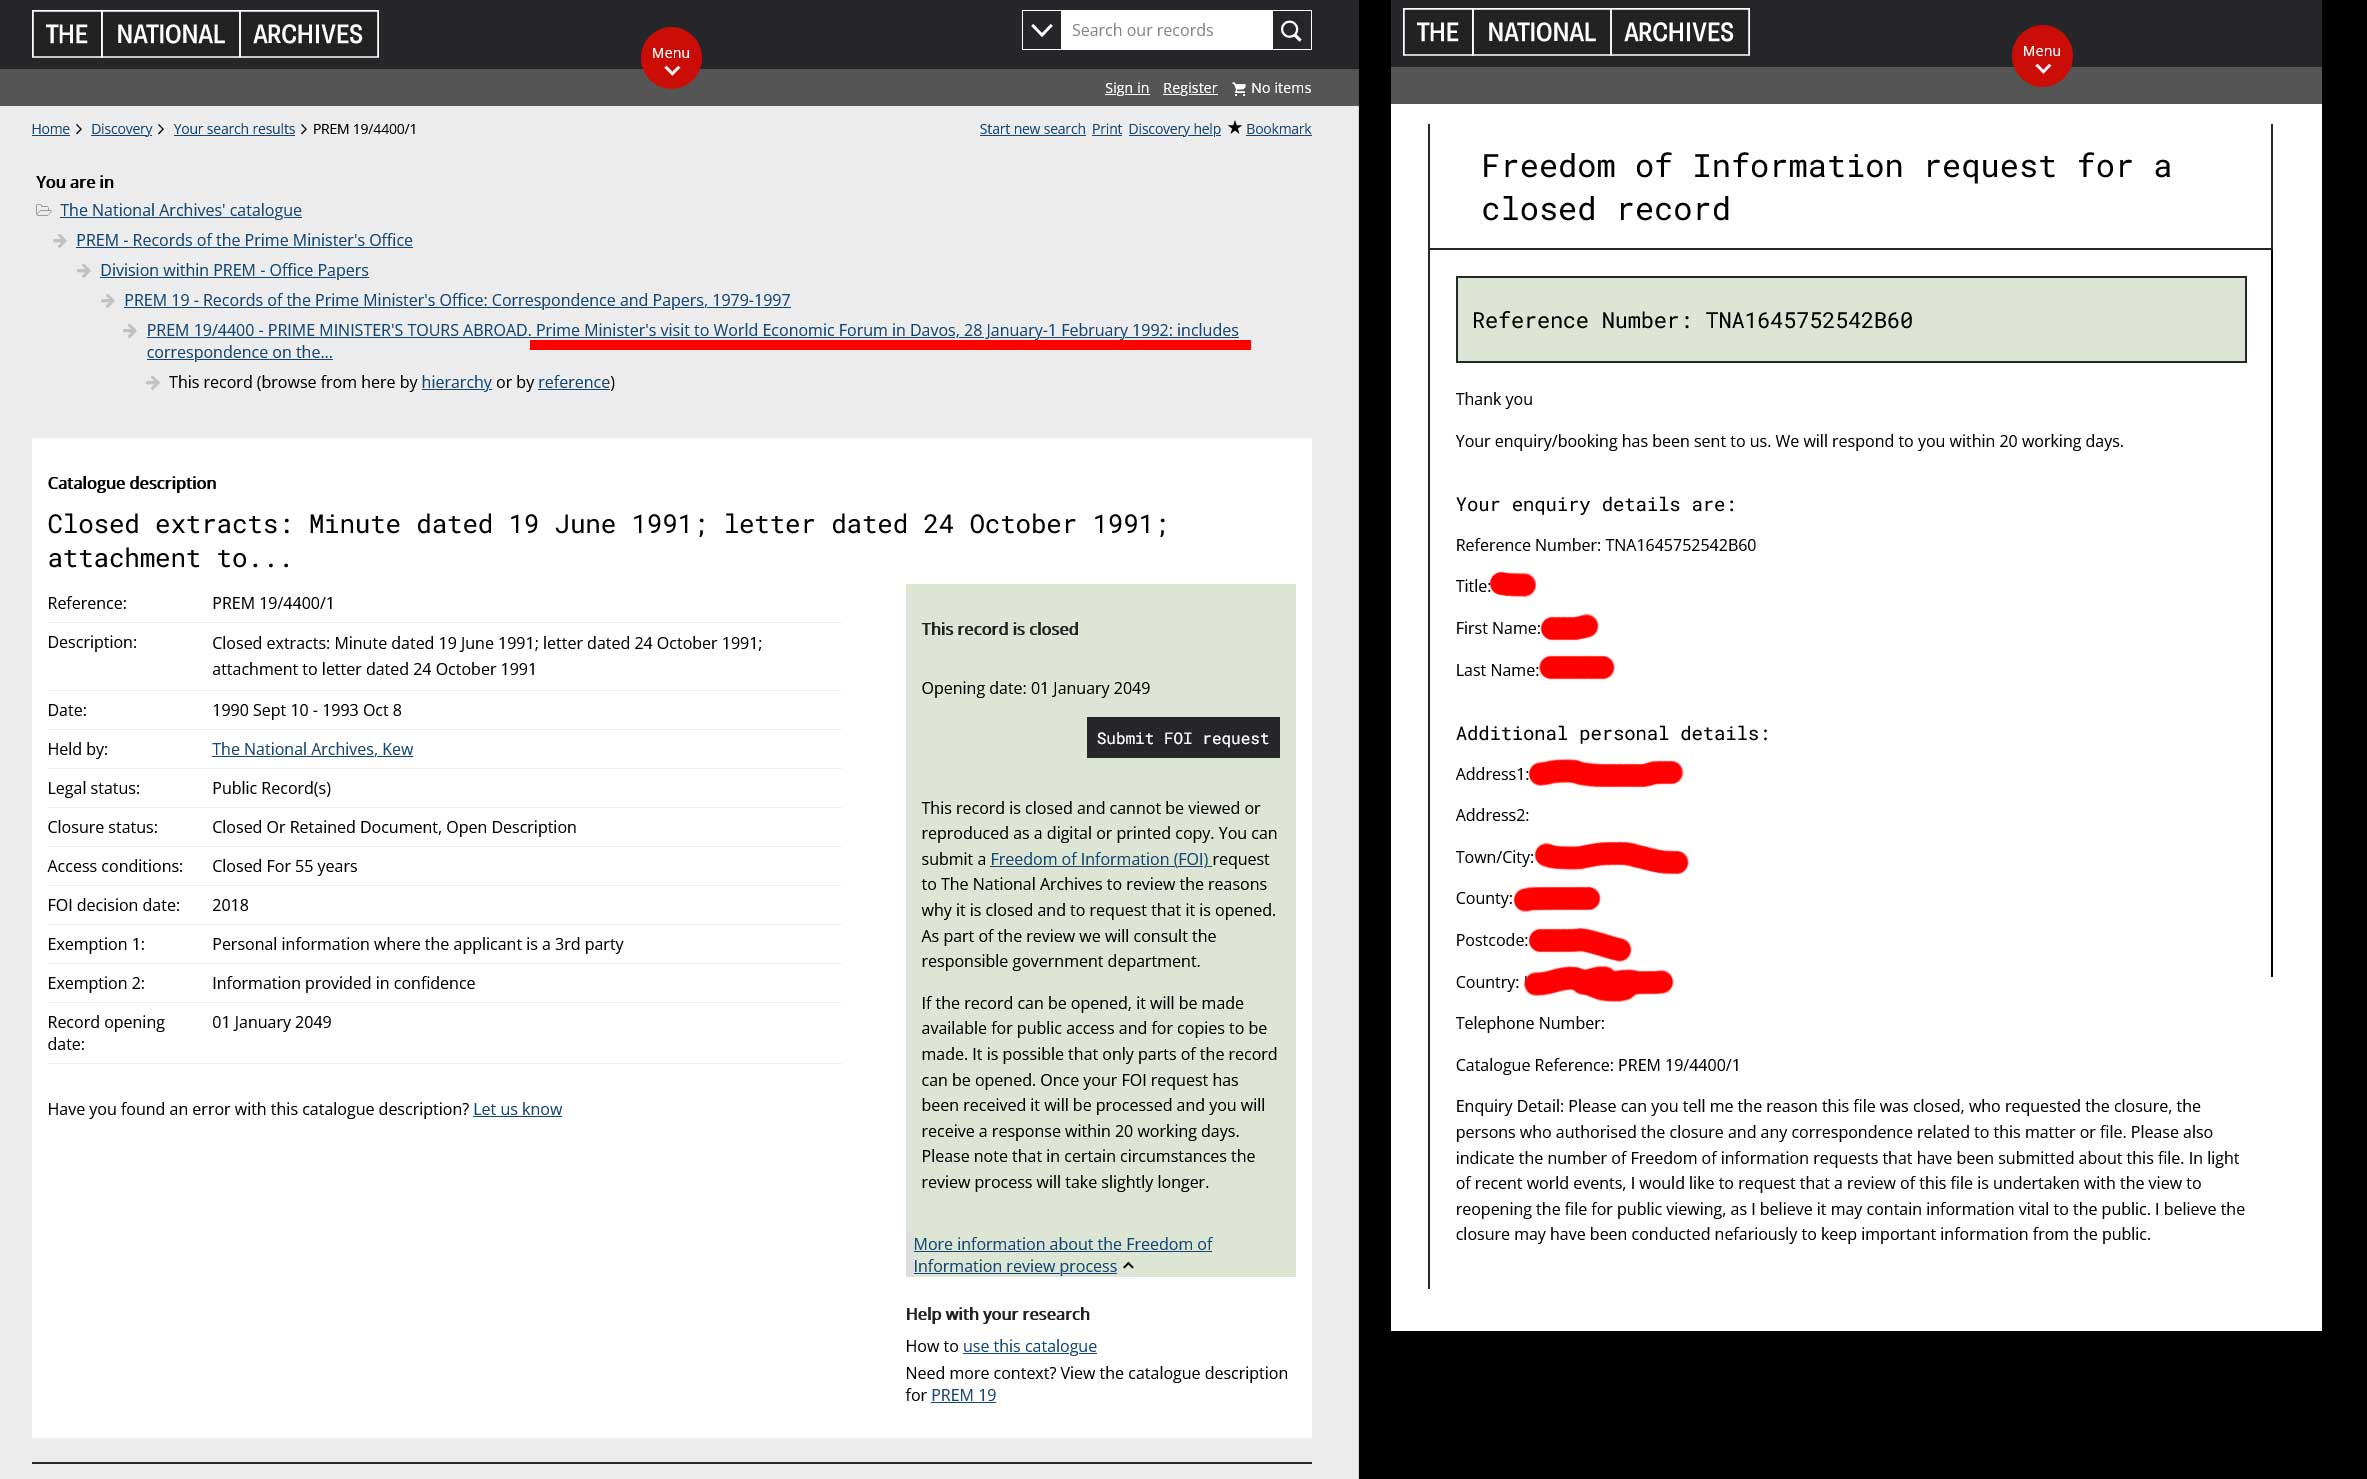Screen dimensions: 2367x1479
Task: Open Division within PREM - Office Papers
Action: 234,270
